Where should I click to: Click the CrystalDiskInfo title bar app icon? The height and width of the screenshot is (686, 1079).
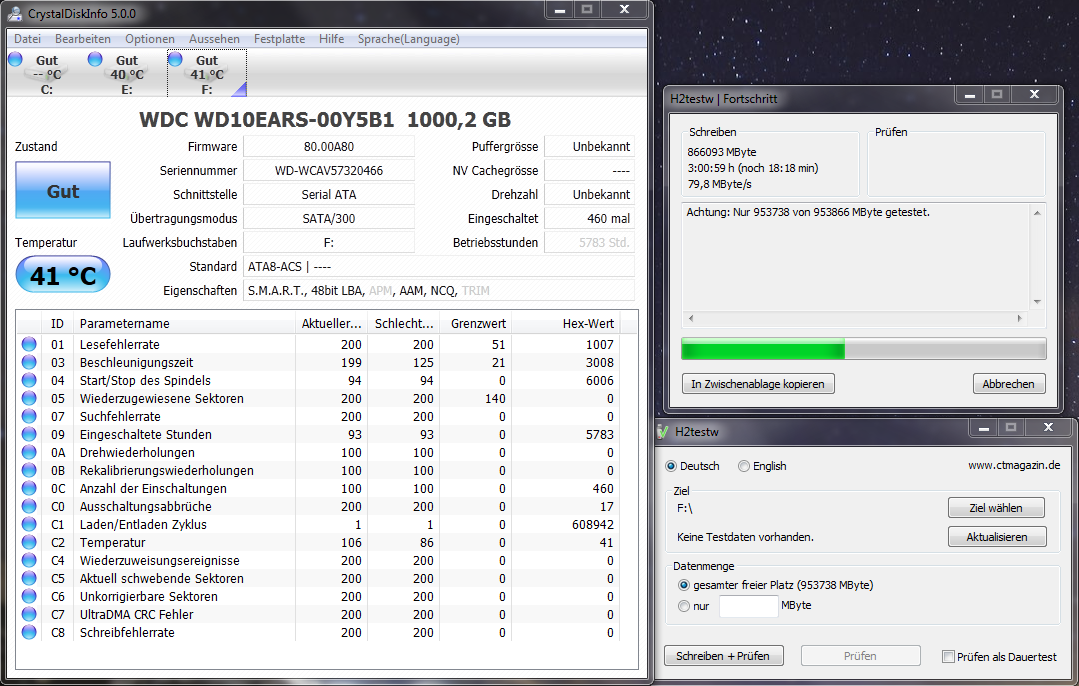(x=14, y=13)
